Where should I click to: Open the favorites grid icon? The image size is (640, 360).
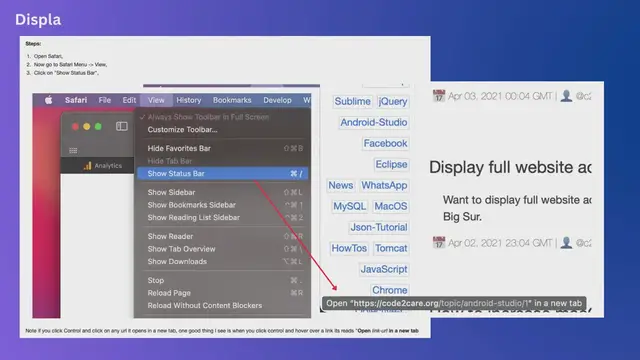[x=73, y=151]
